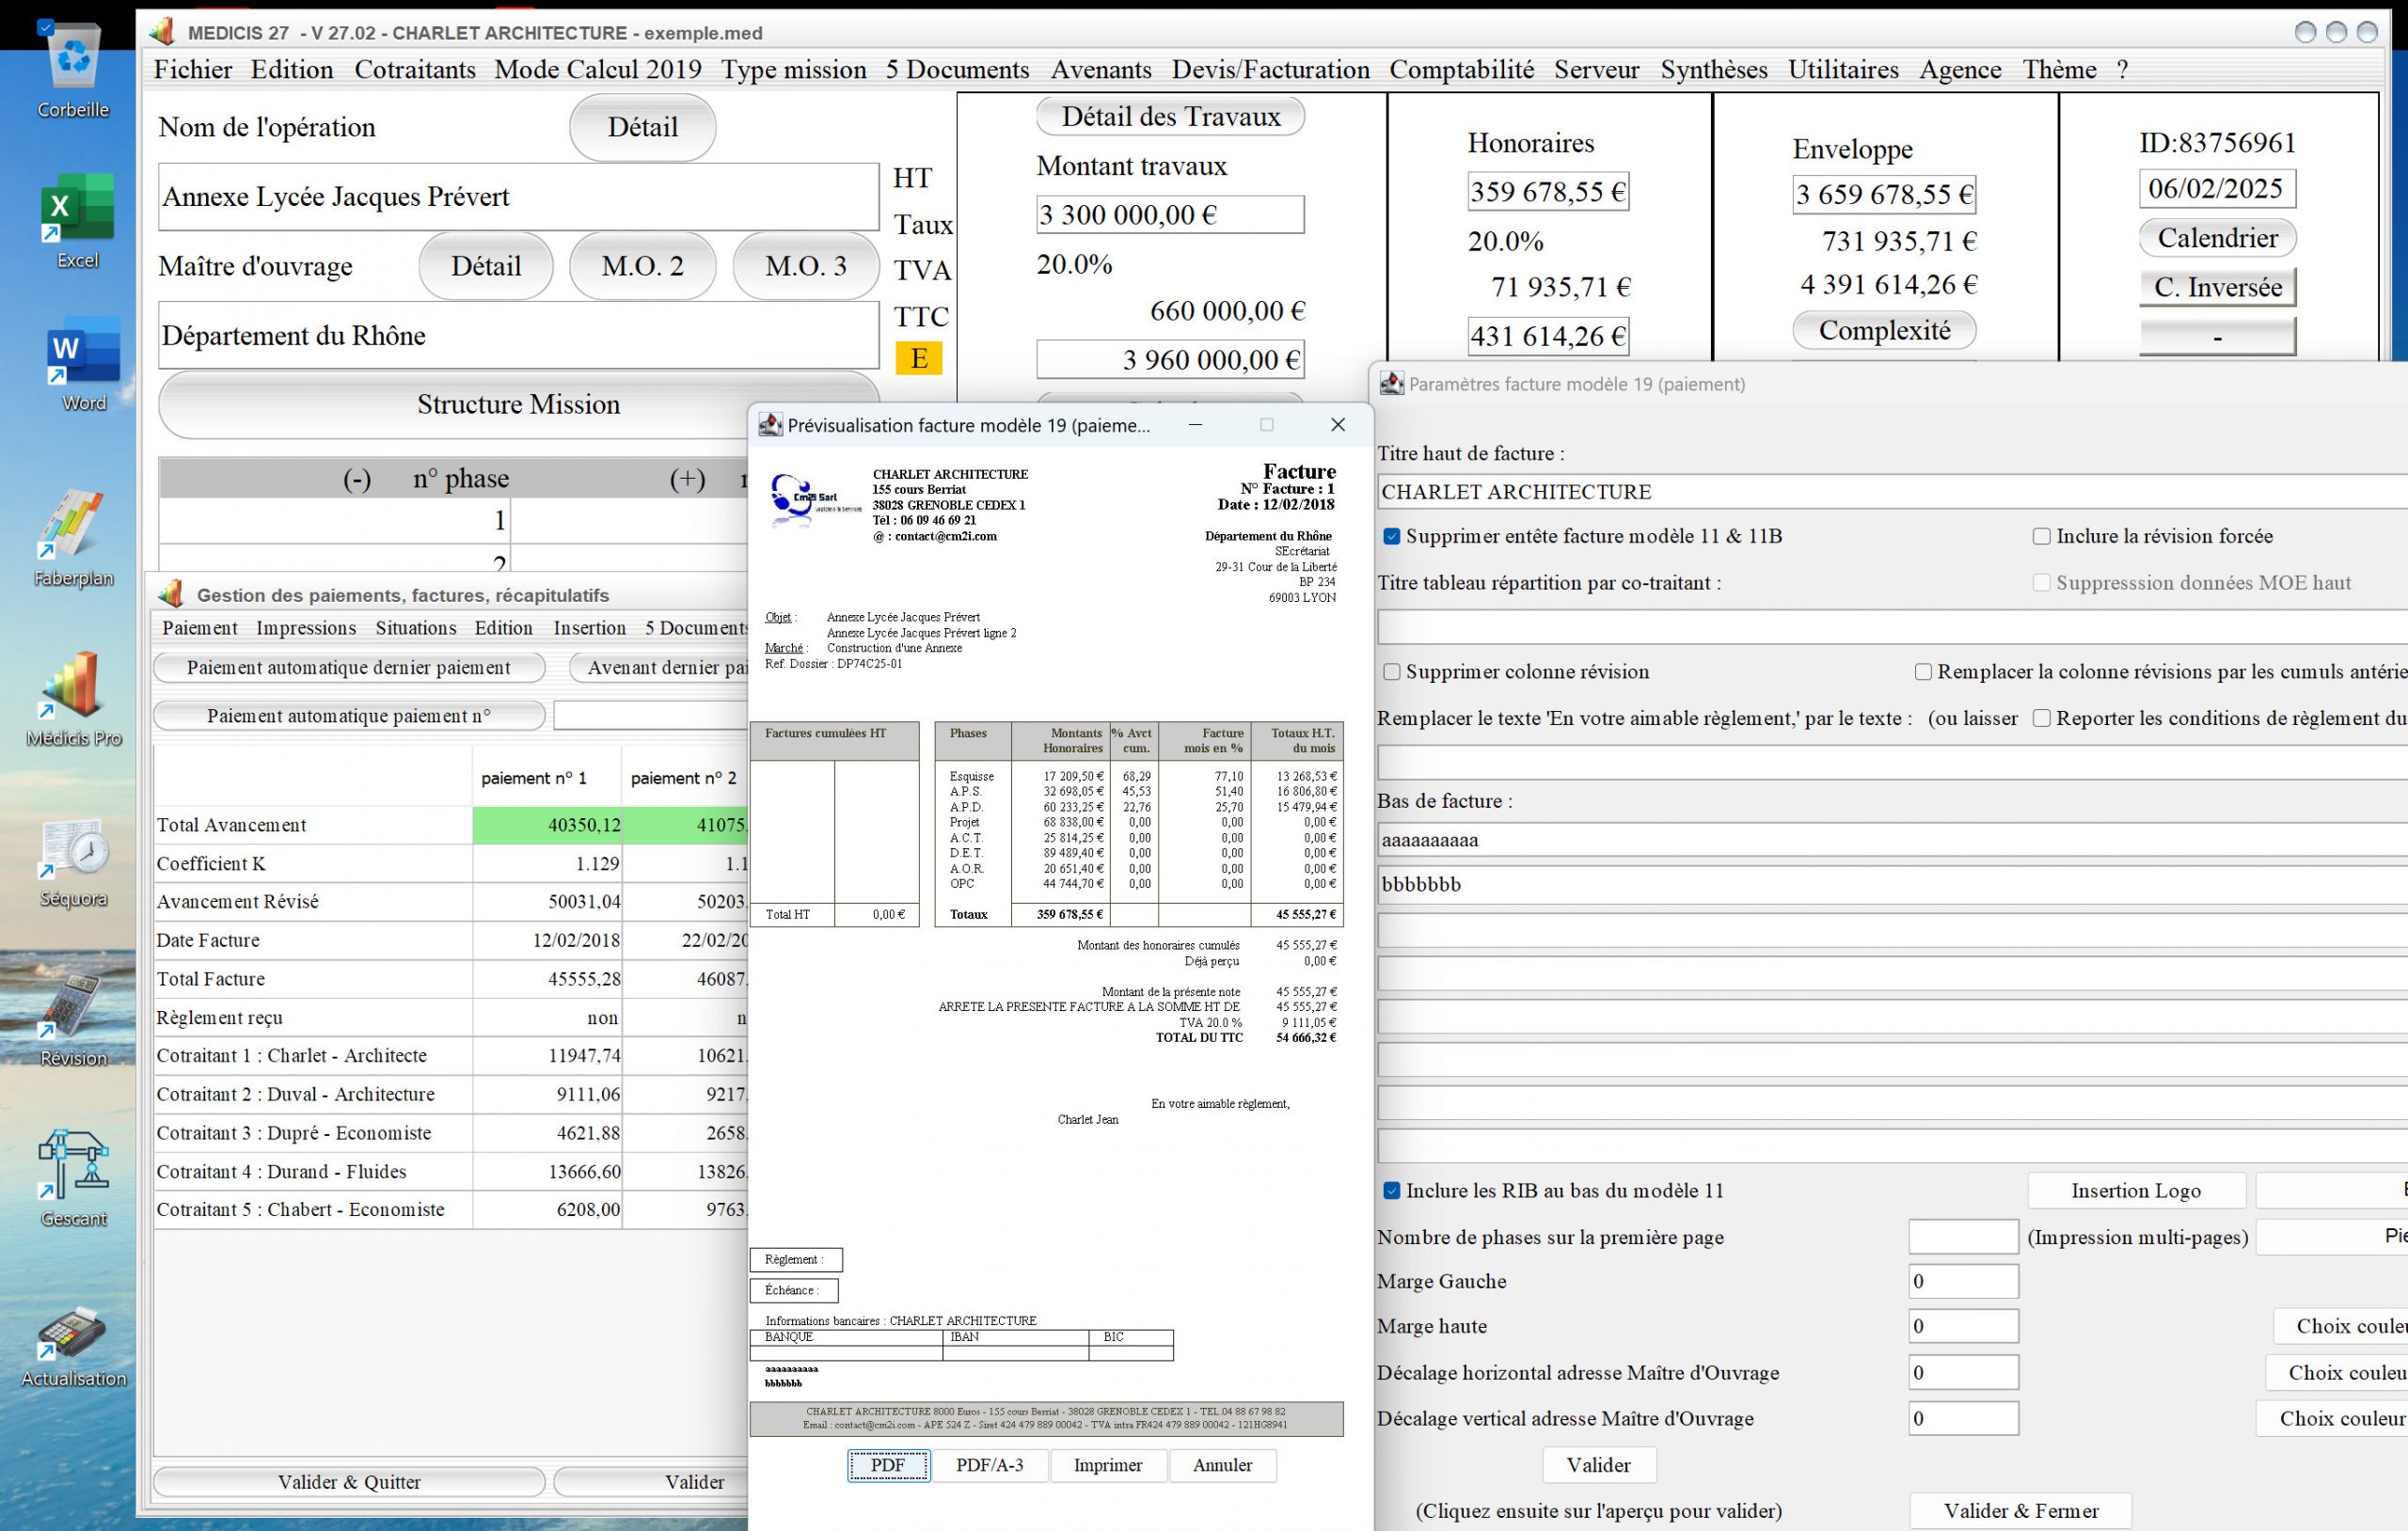Click the Prévisualisation facture window icon
2408x1531 pixels.
click(x=770, y=425)
